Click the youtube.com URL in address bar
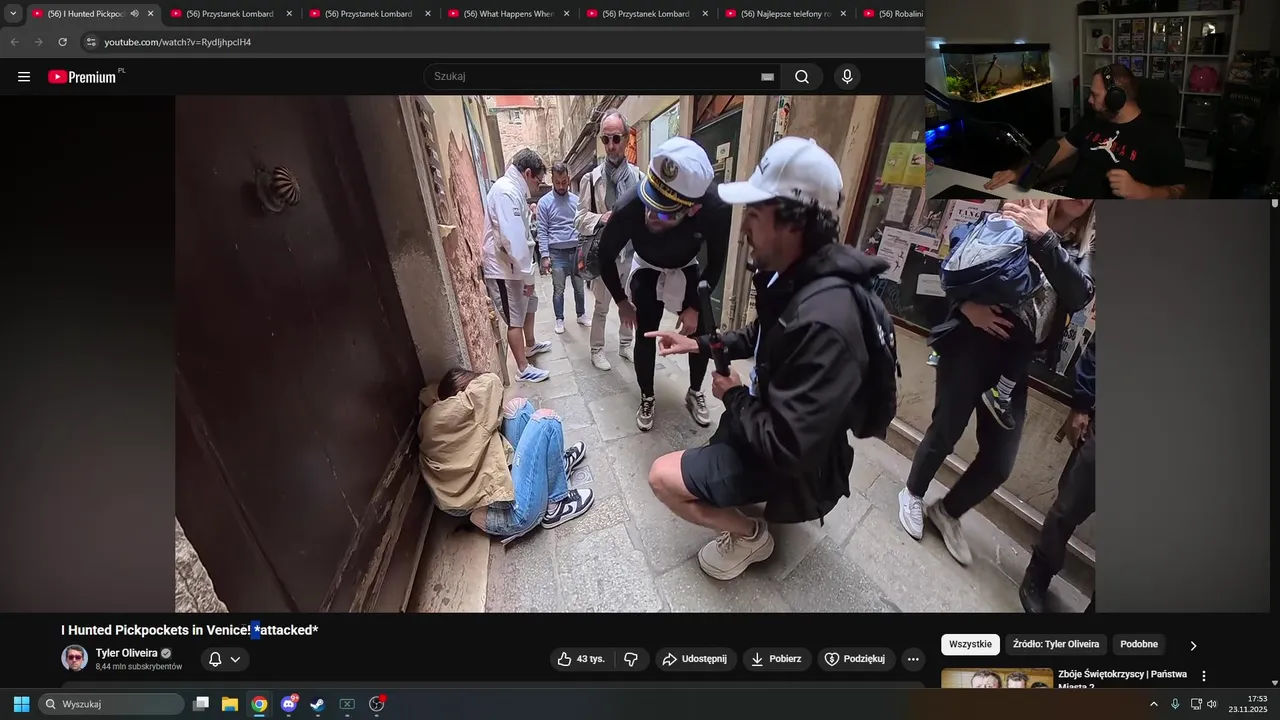The height and width of the screenshot is (720, 1280). point(178,42)
